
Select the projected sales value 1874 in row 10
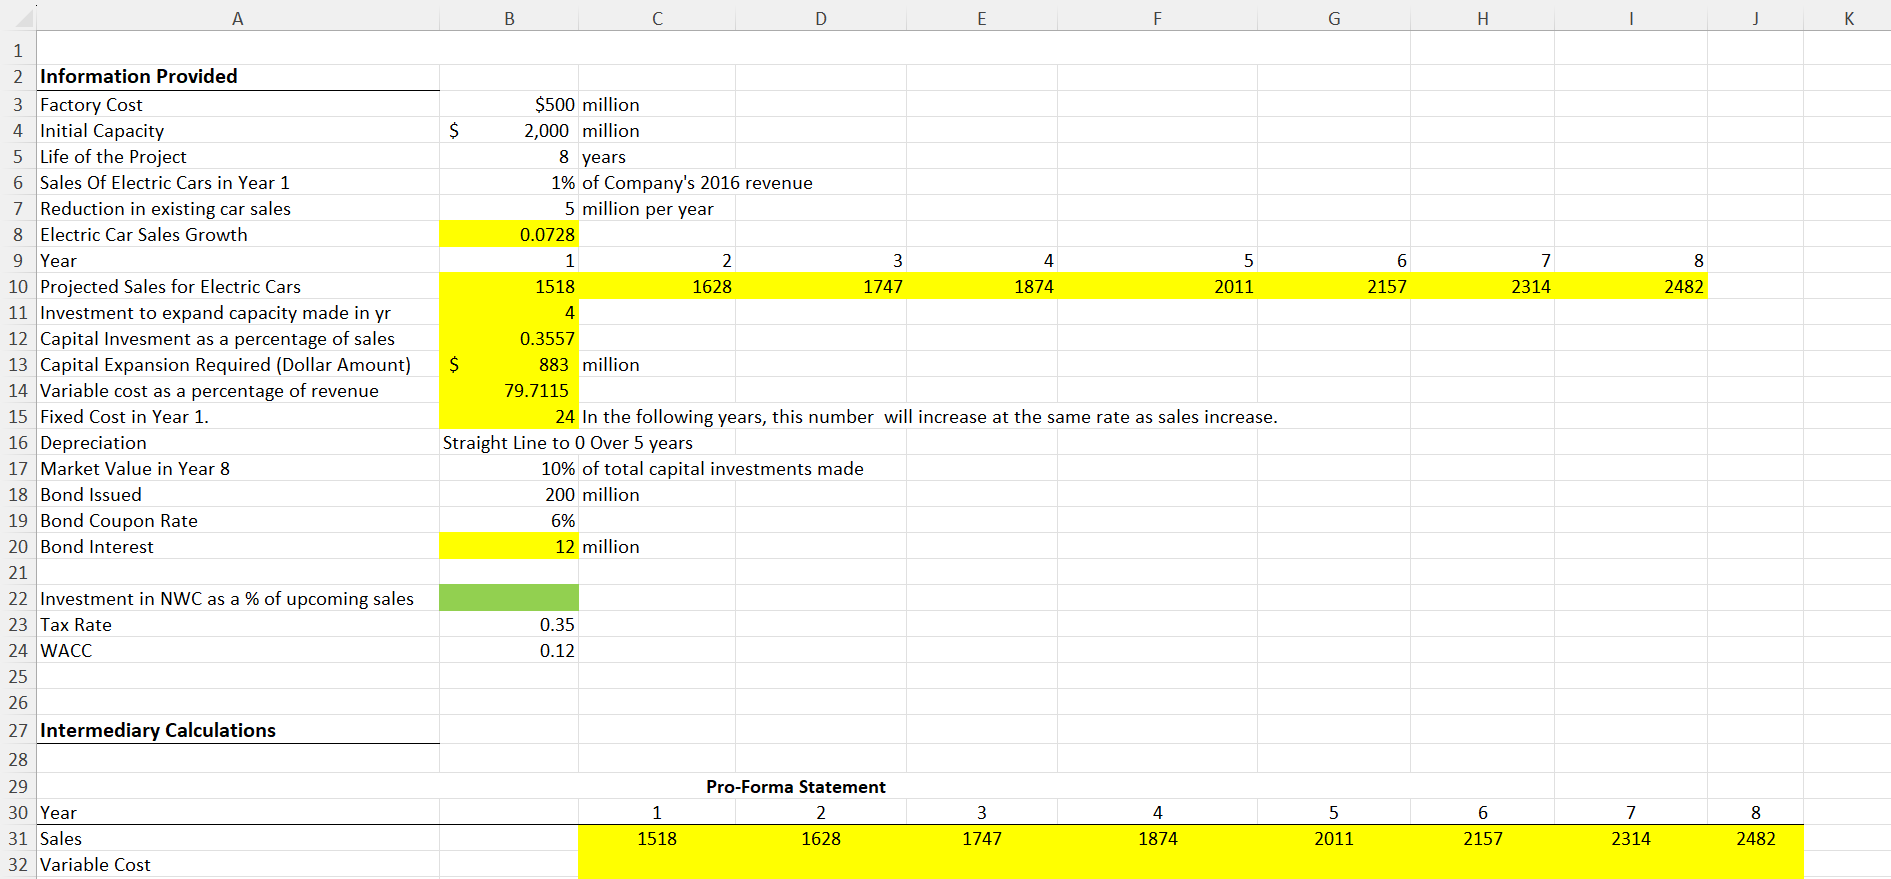click(x=982, y=286)
